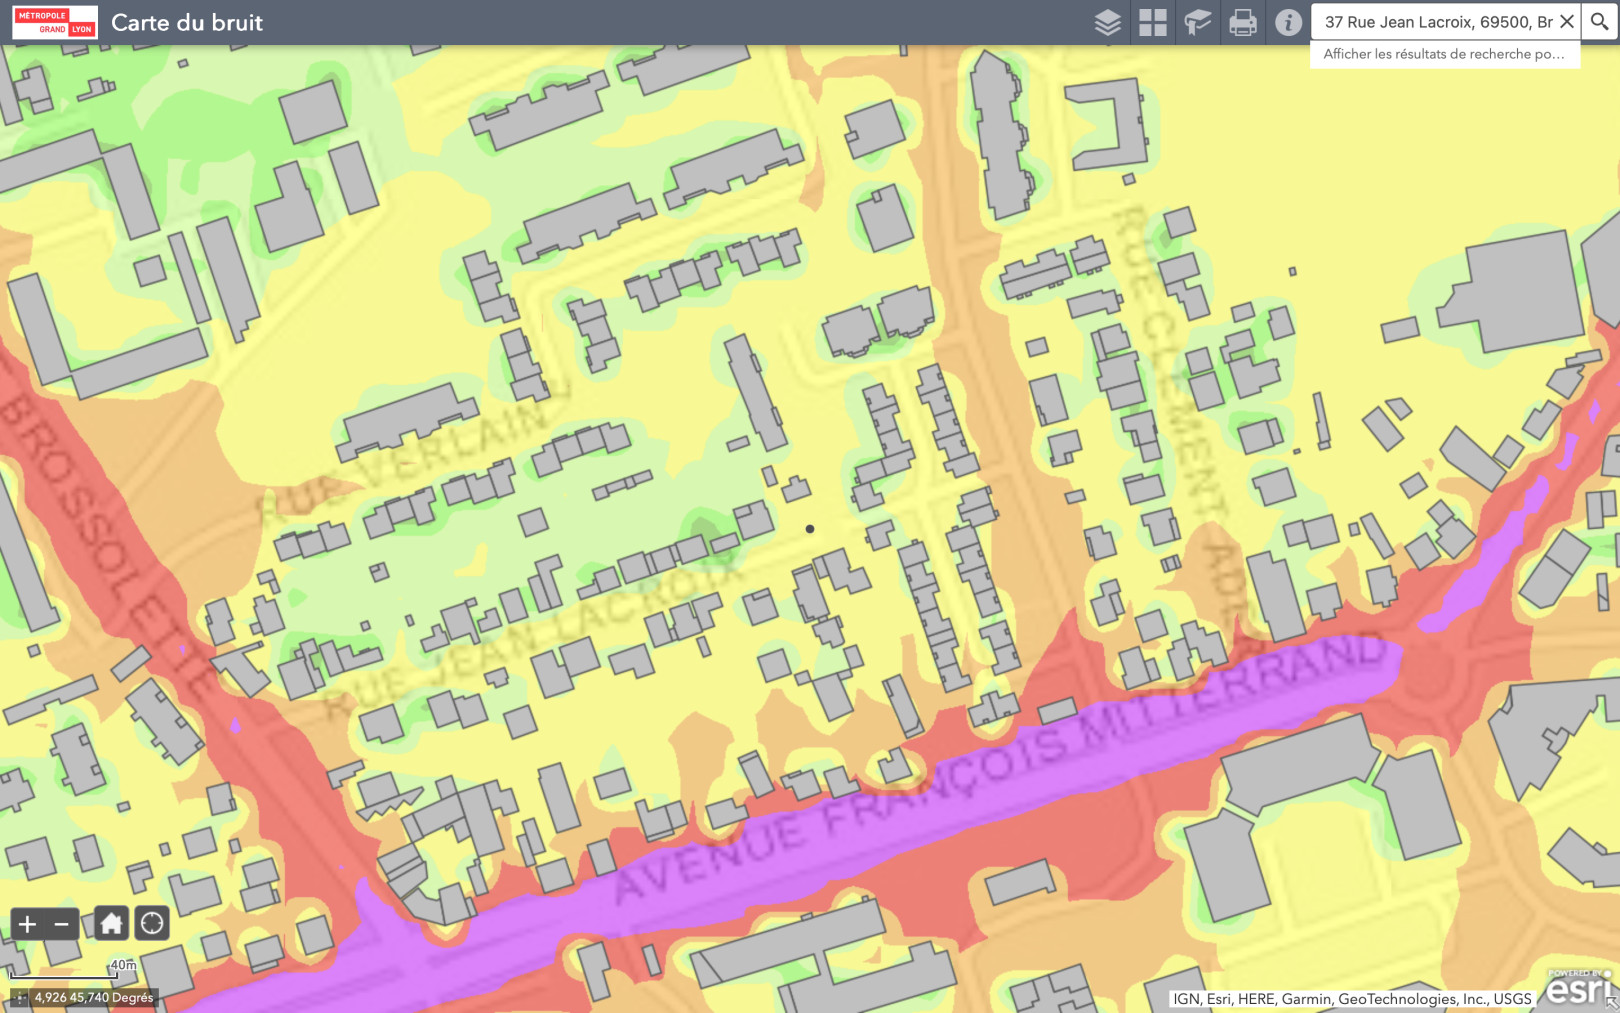
Task: Zoom in on the map
Action: pyautogui.click(x=27, y=924)
